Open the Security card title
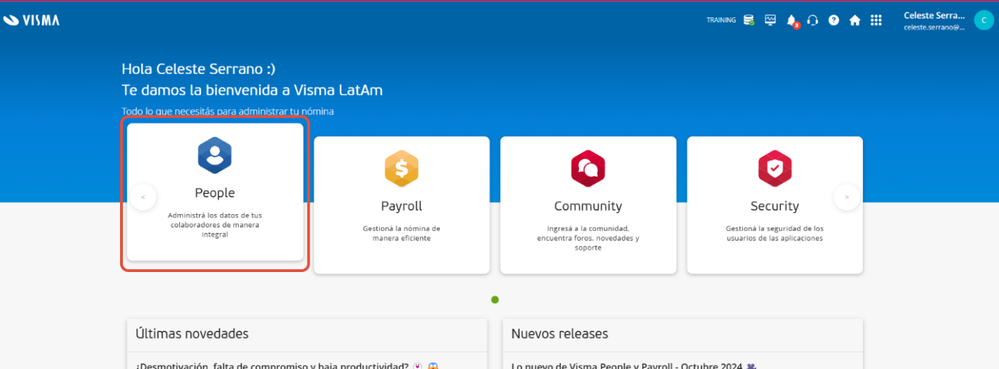Image resolution: width=999 pixels, height=369 pixels. 775,206
